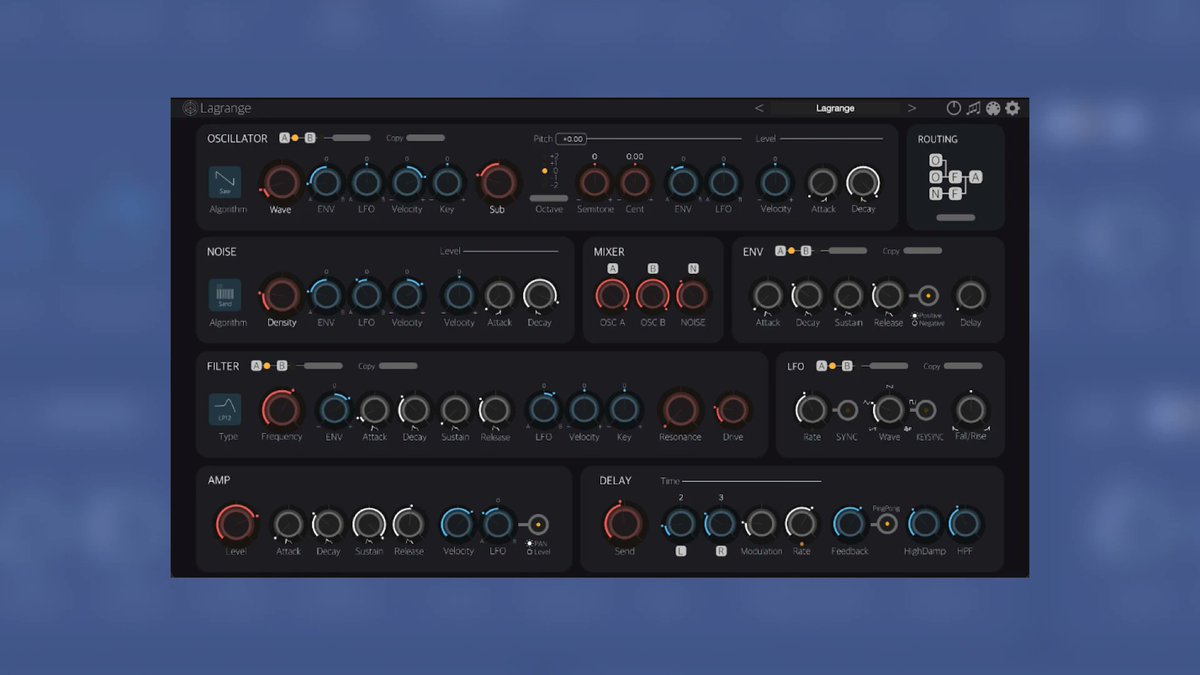Toggle the Amp LFO PAN/Level button
This screenshot has height=675, width=1200.
(538, 523)
